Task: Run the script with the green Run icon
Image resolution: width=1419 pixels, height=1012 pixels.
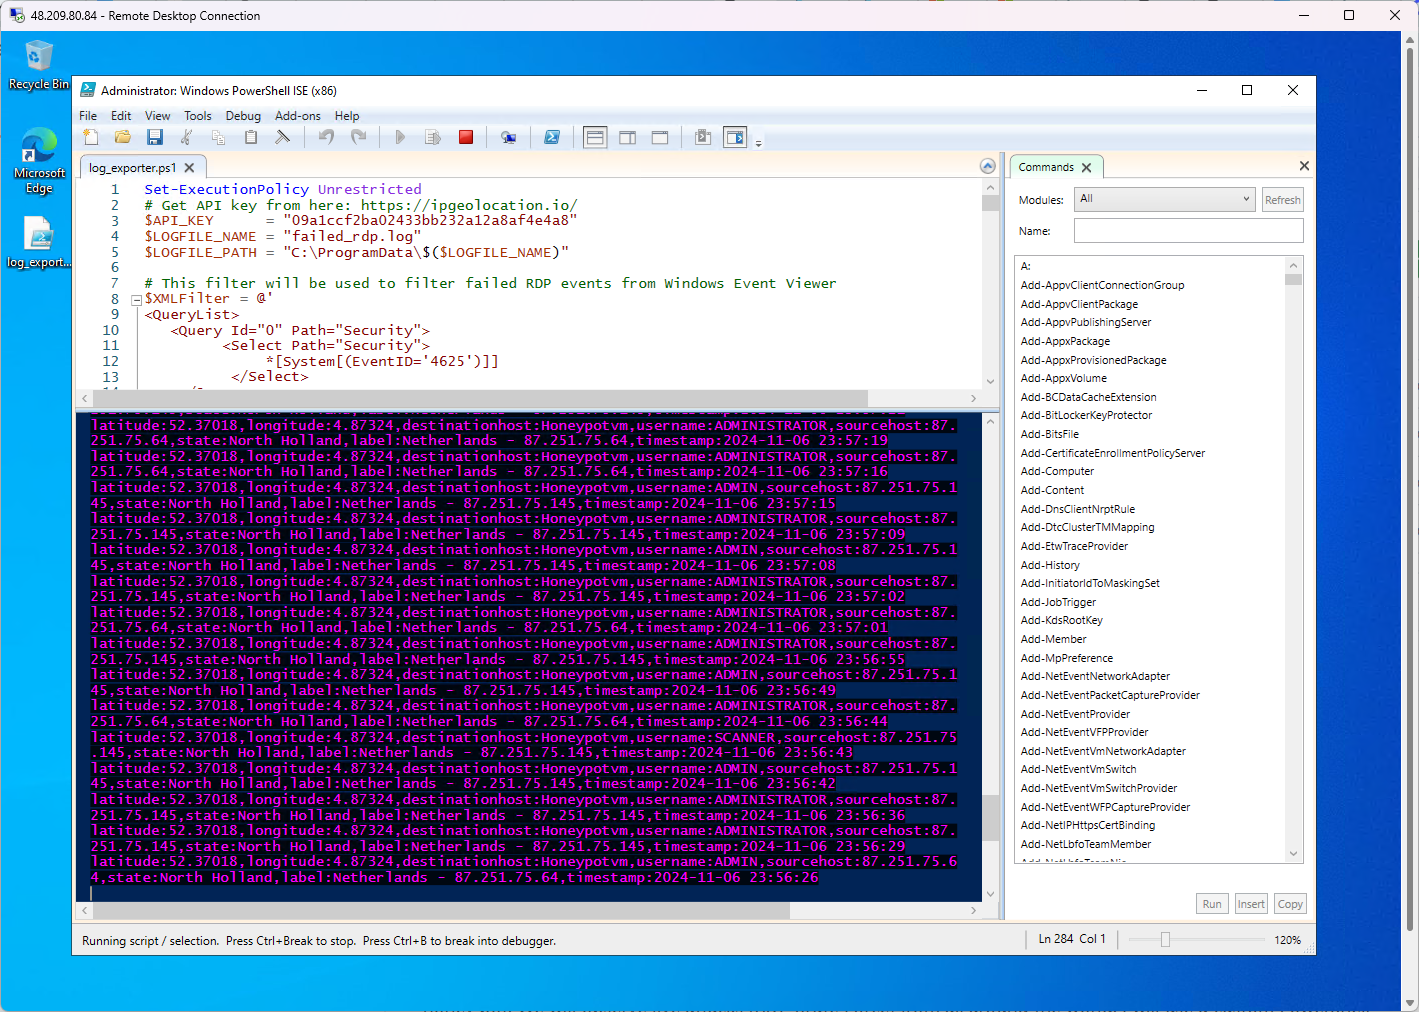Action: point(400,137)
